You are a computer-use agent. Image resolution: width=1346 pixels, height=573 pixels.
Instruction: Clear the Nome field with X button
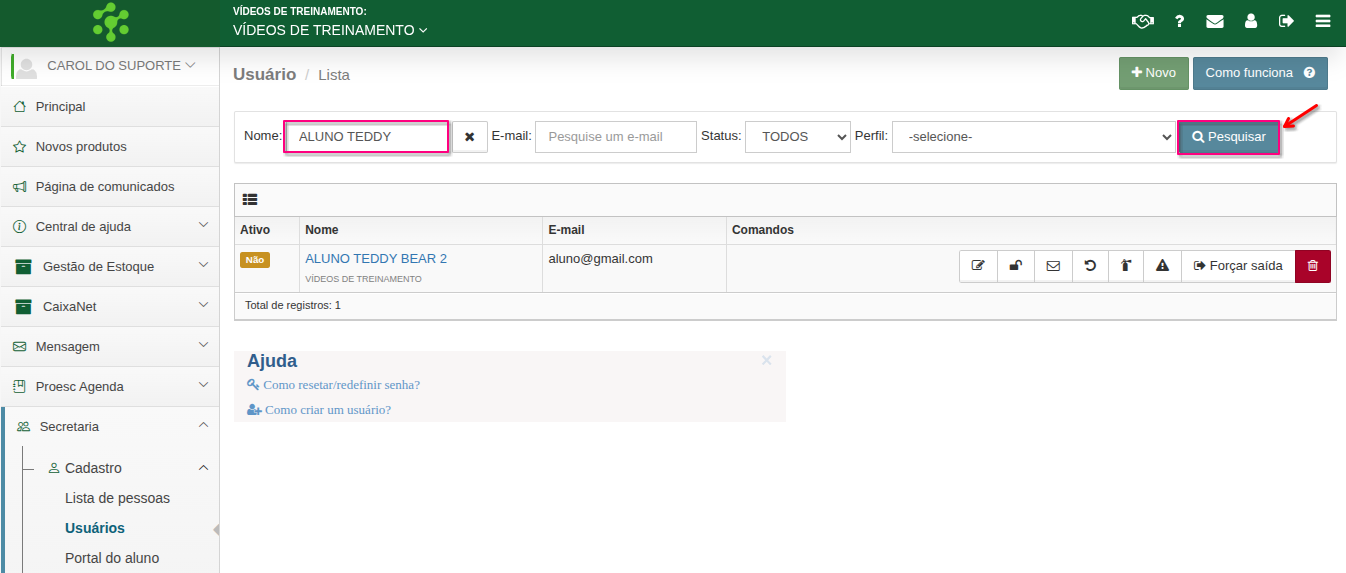click(469, 137)
